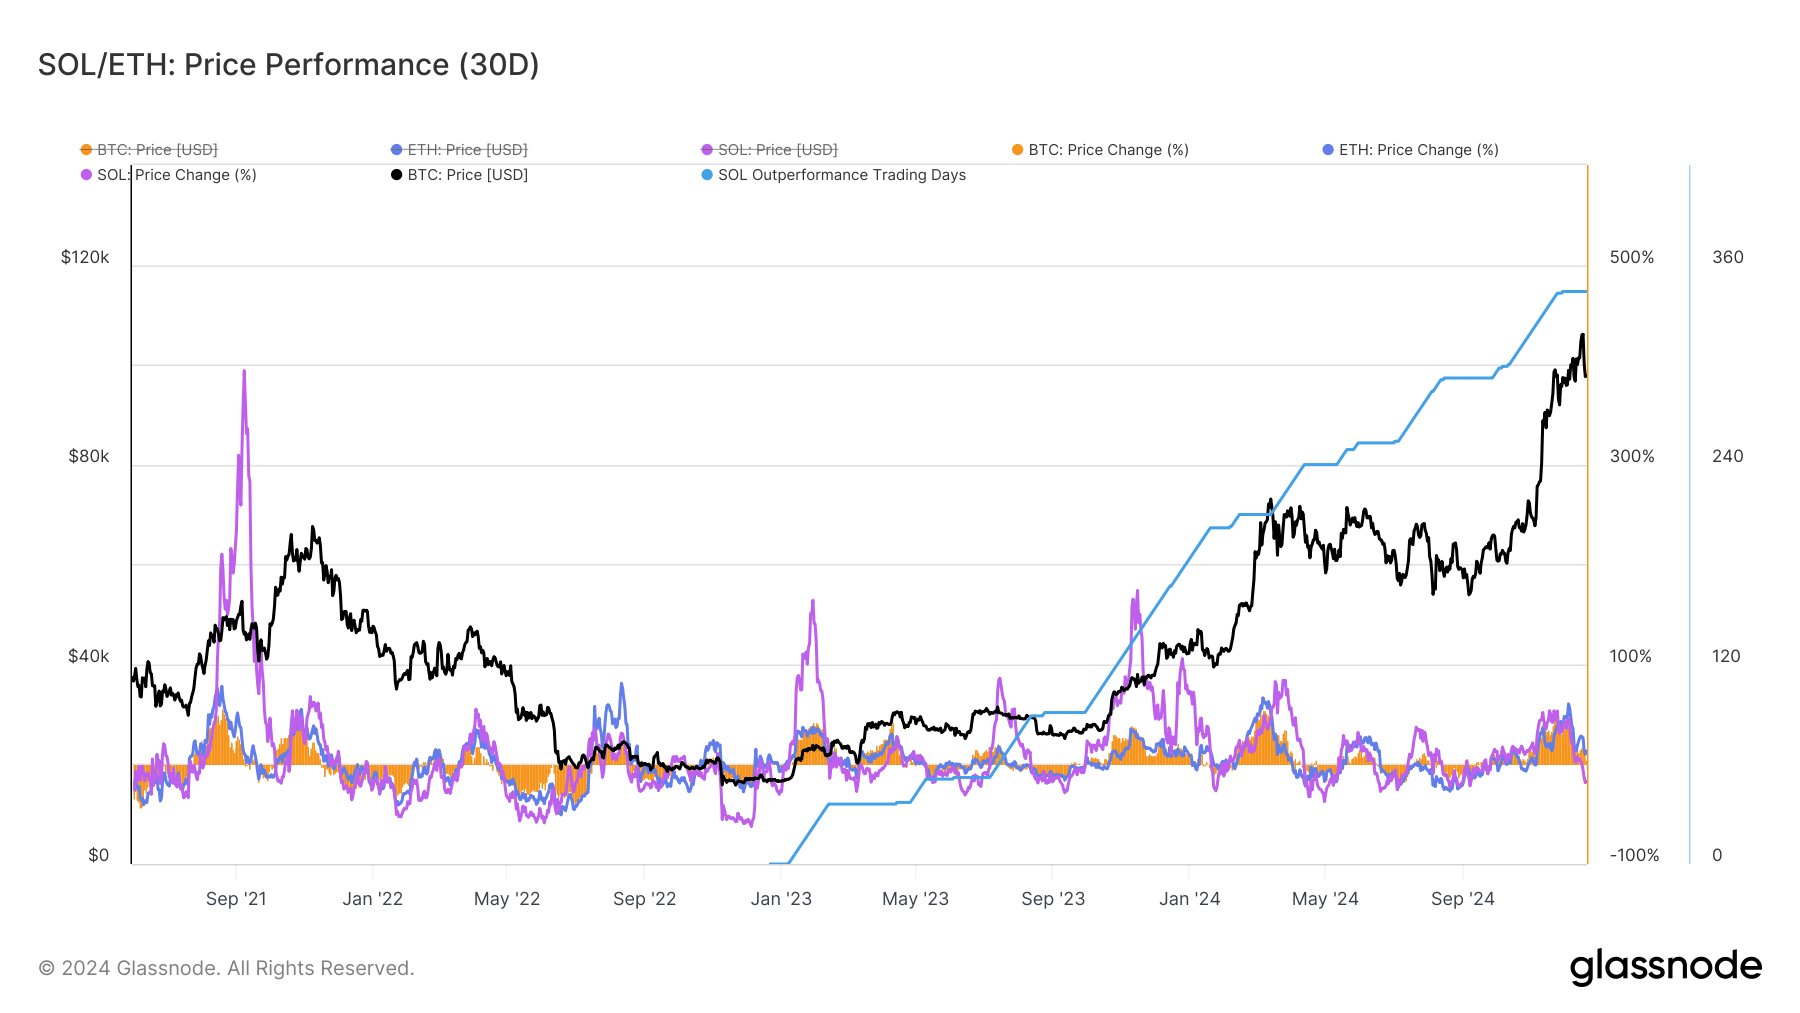
Task: Click the 120 trading days axis label
Action: (1727, 656)
